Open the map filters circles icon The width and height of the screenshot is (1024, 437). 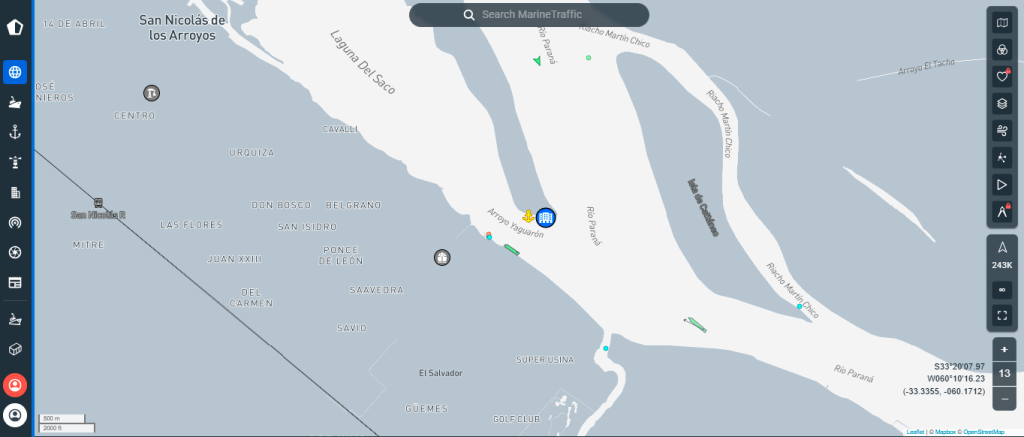[x=1002, y=50]
